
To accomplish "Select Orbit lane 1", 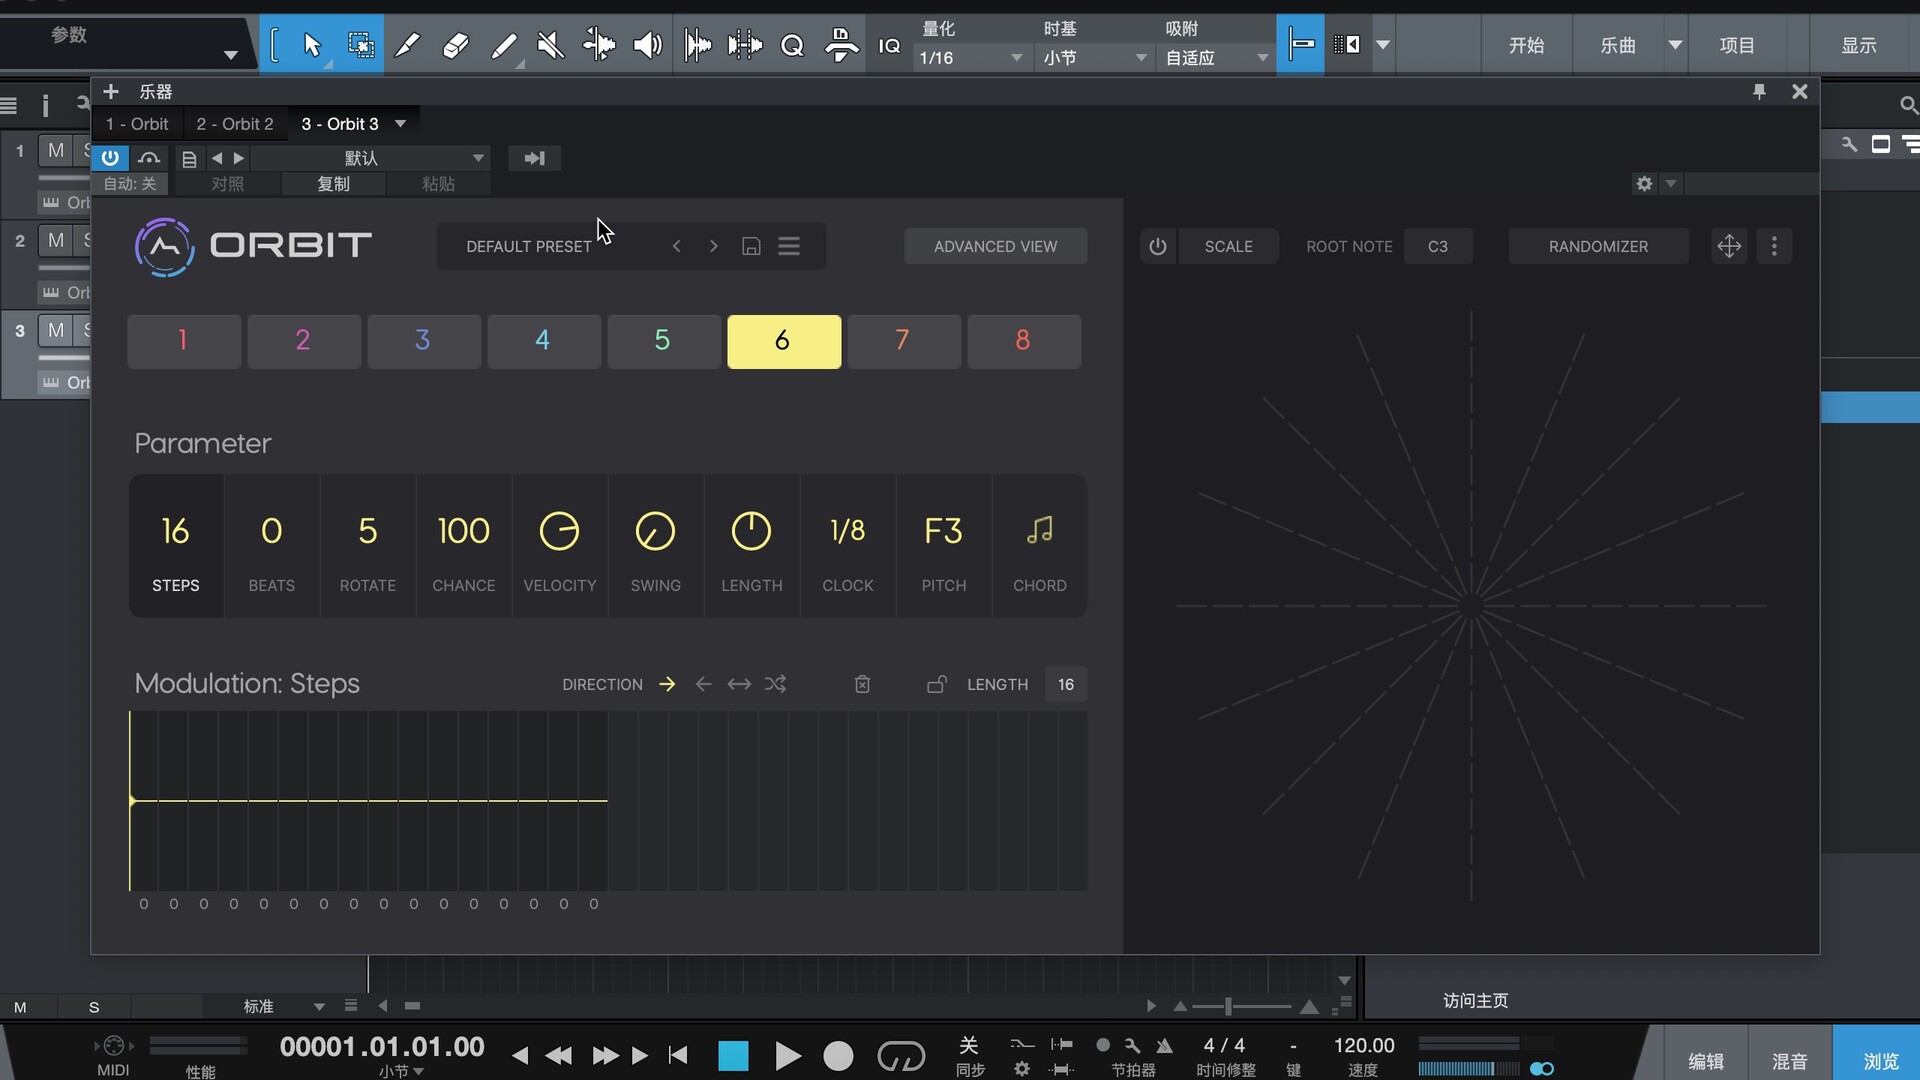I will point(184,341).
